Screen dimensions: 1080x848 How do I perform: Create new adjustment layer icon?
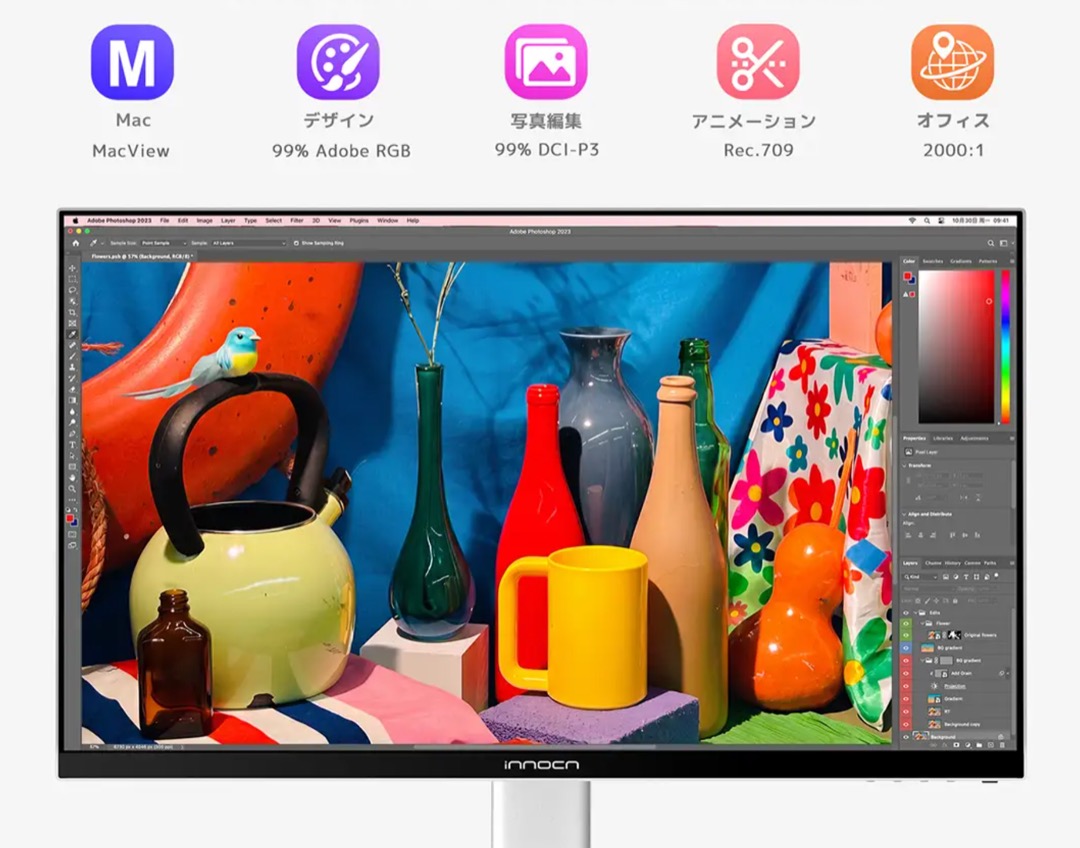[x=968, y=745]
